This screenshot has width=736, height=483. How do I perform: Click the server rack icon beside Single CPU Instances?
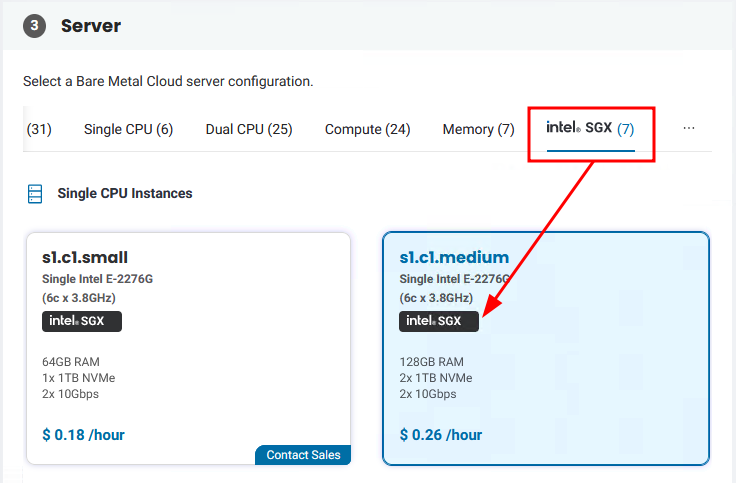[x=35, y=193]
